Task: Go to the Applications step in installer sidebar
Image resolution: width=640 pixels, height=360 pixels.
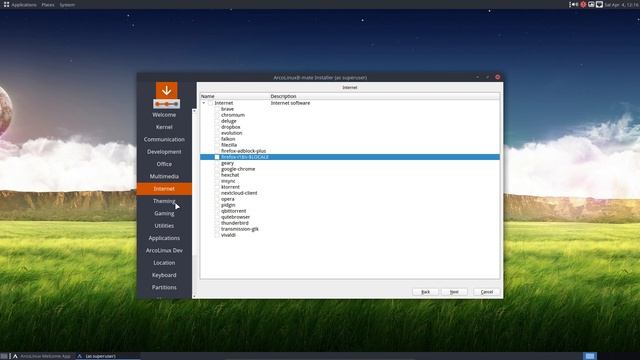Action: tap(164, 238)
